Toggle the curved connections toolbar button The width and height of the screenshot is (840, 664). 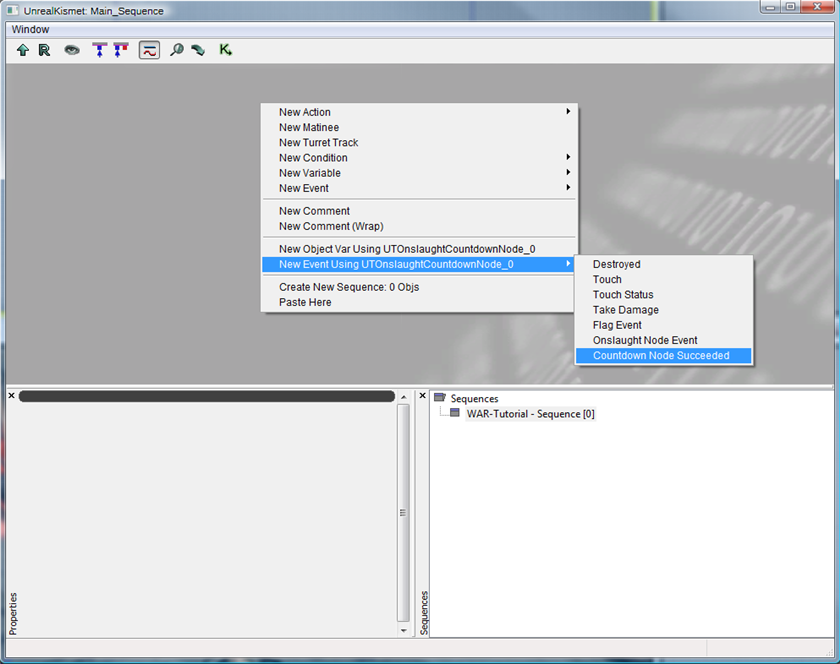tap(149, 50)
